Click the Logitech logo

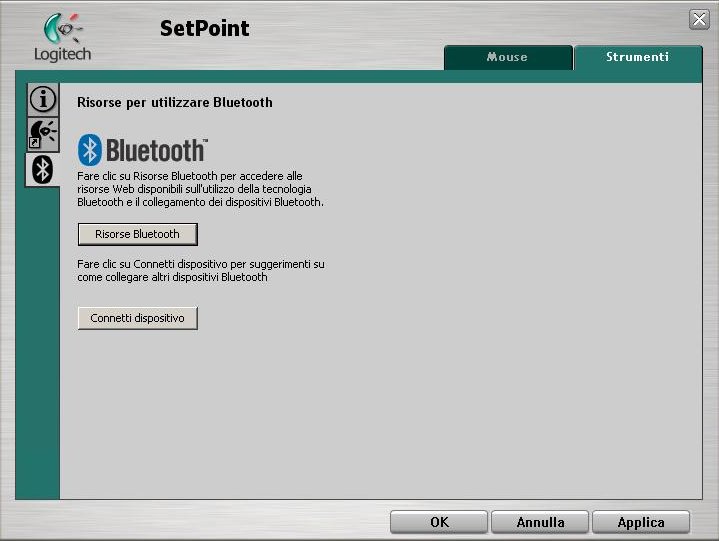63,38
